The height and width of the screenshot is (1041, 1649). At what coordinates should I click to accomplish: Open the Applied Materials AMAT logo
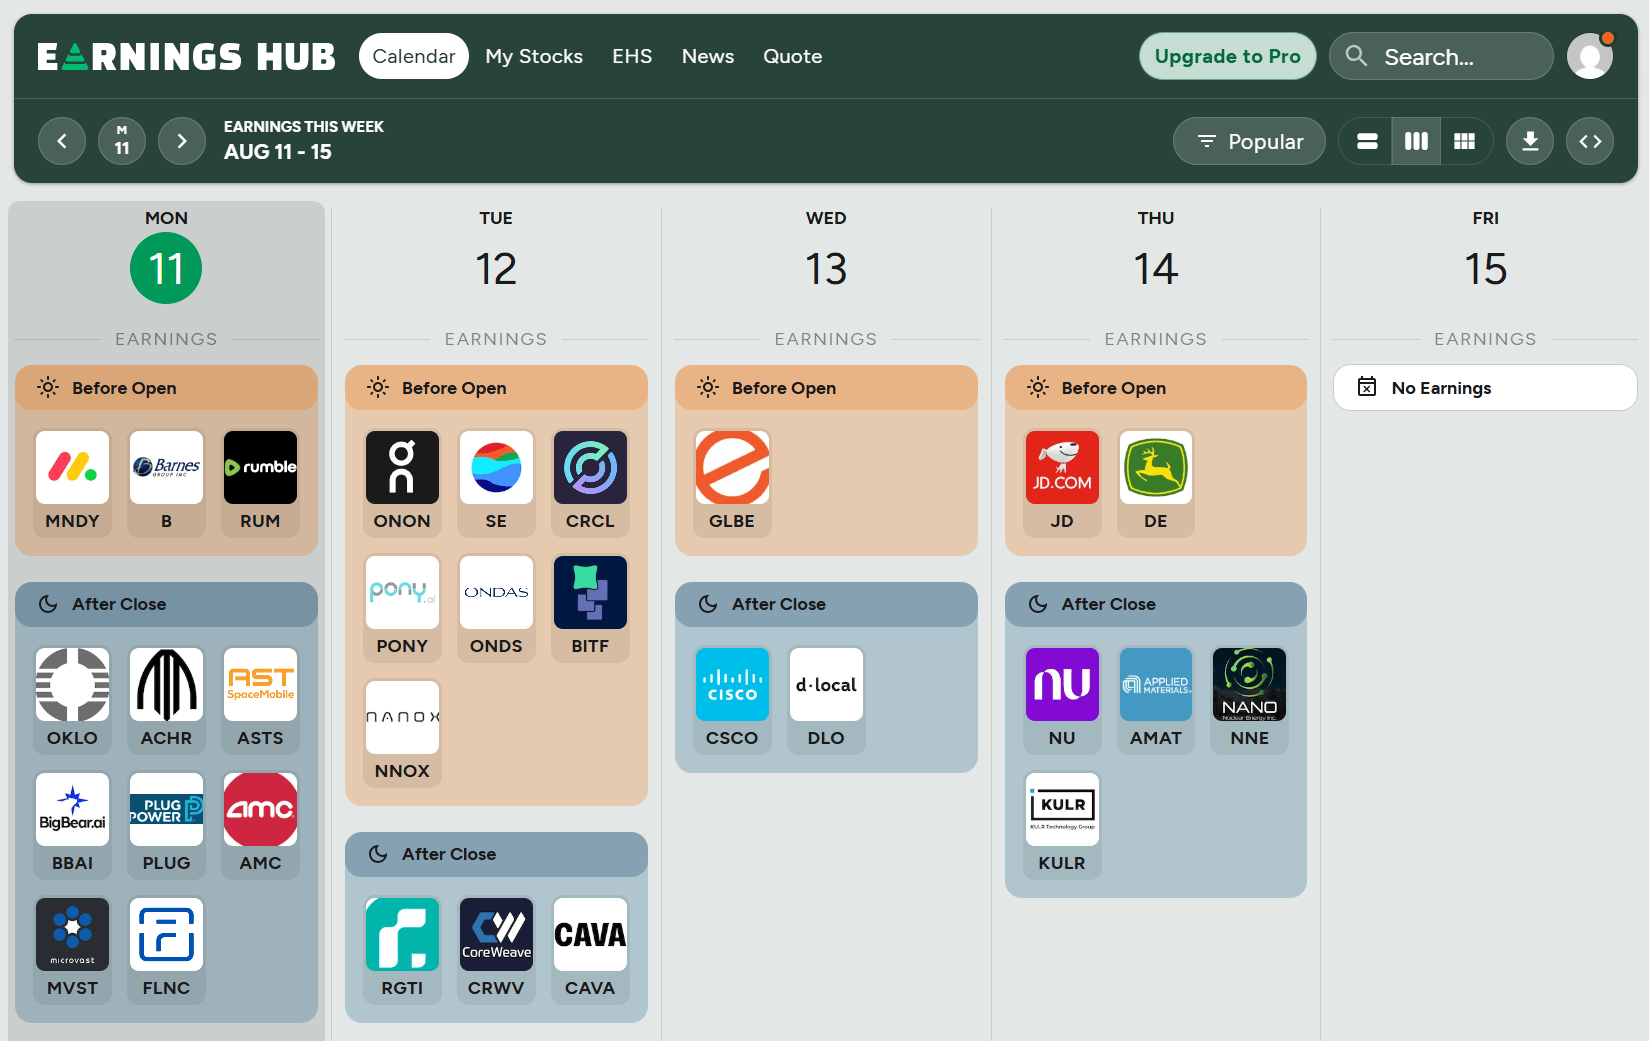tap(1156, 684)
